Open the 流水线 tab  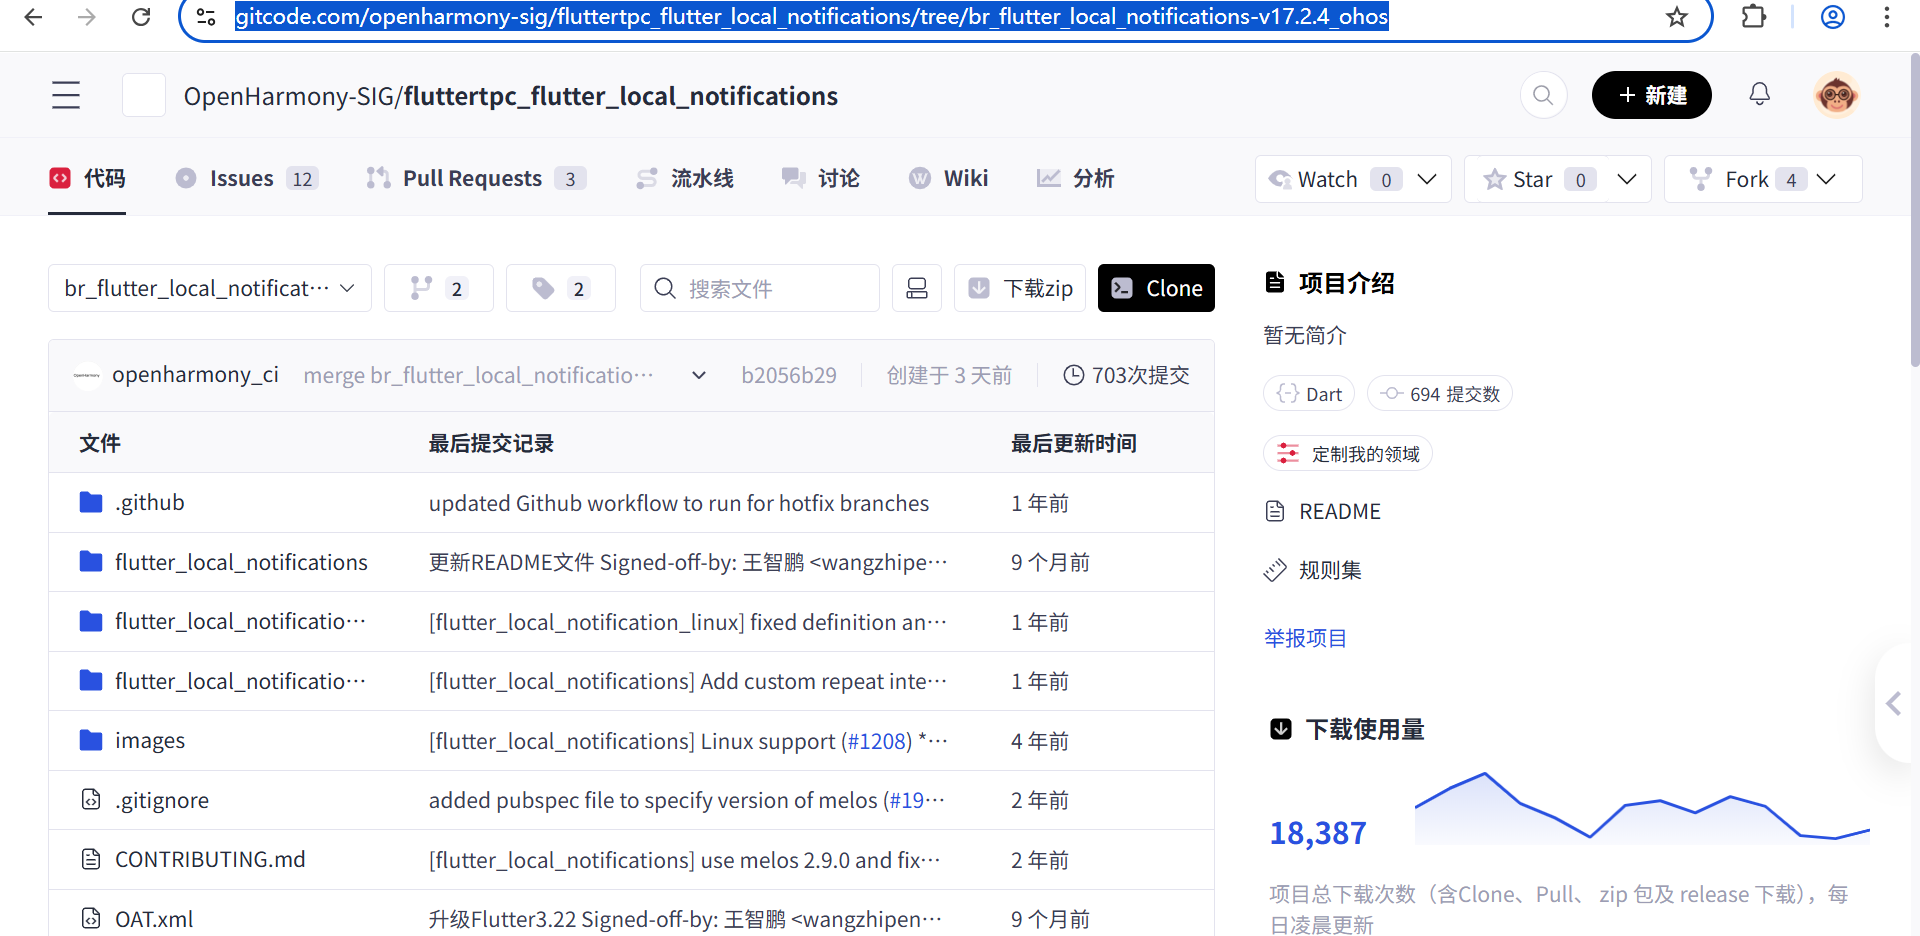click(x=685, y=178)
